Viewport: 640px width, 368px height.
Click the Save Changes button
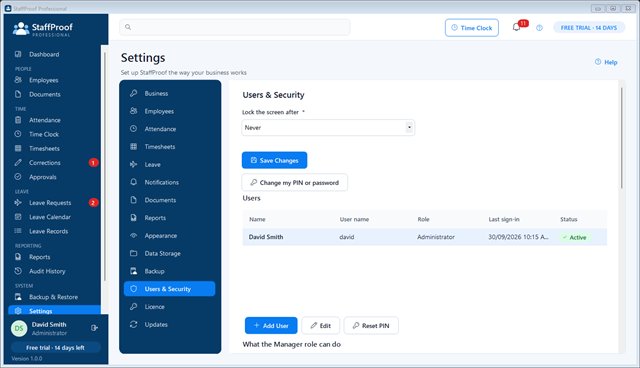[x=274, y=160]
